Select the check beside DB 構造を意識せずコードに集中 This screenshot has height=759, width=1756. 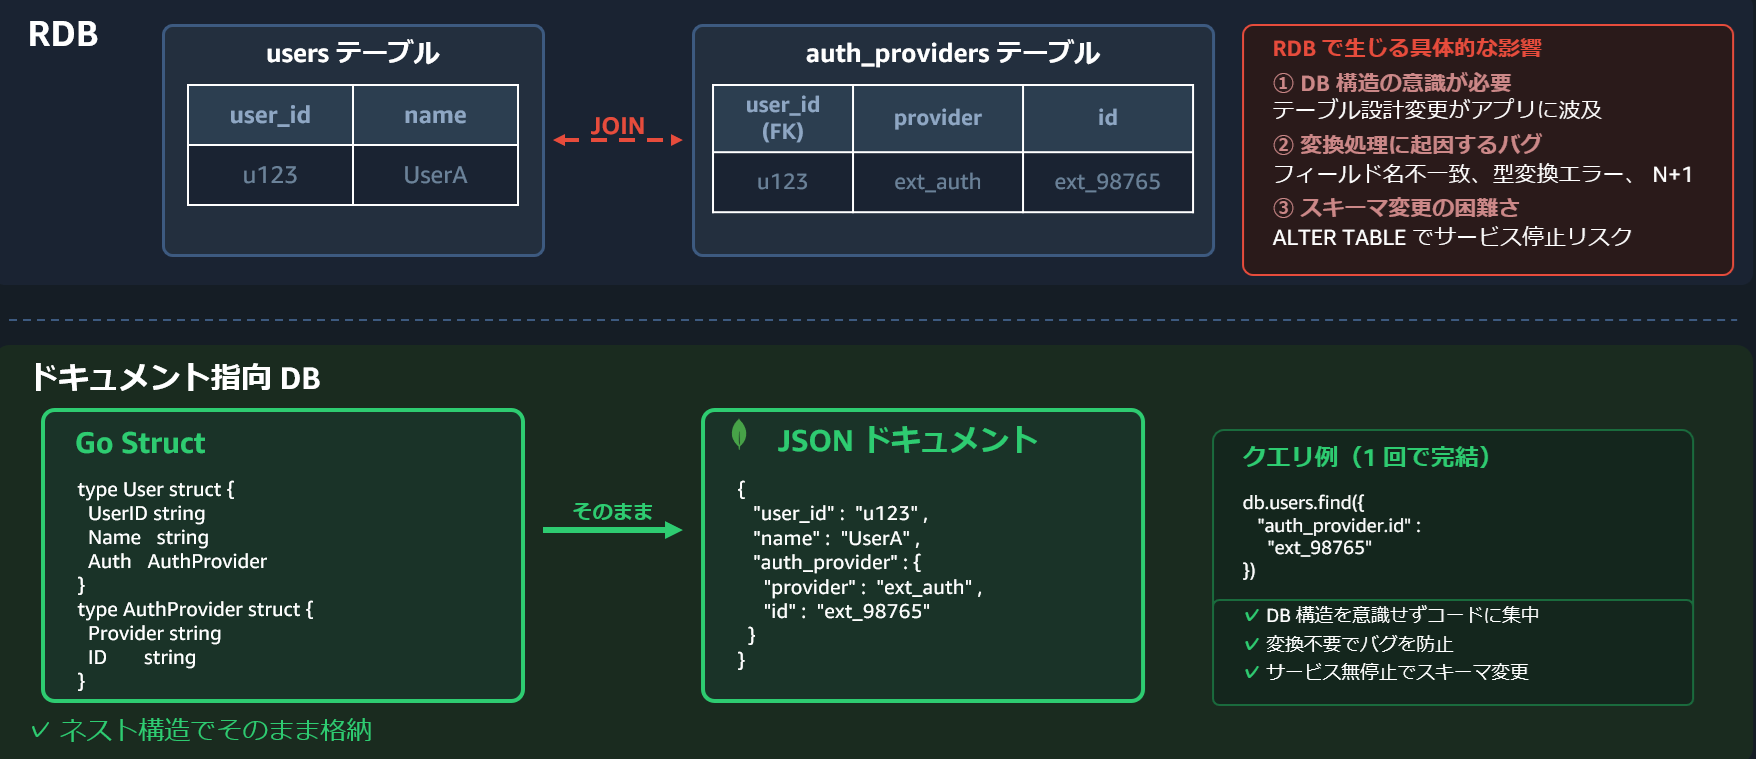click(x=1251, y=615)
